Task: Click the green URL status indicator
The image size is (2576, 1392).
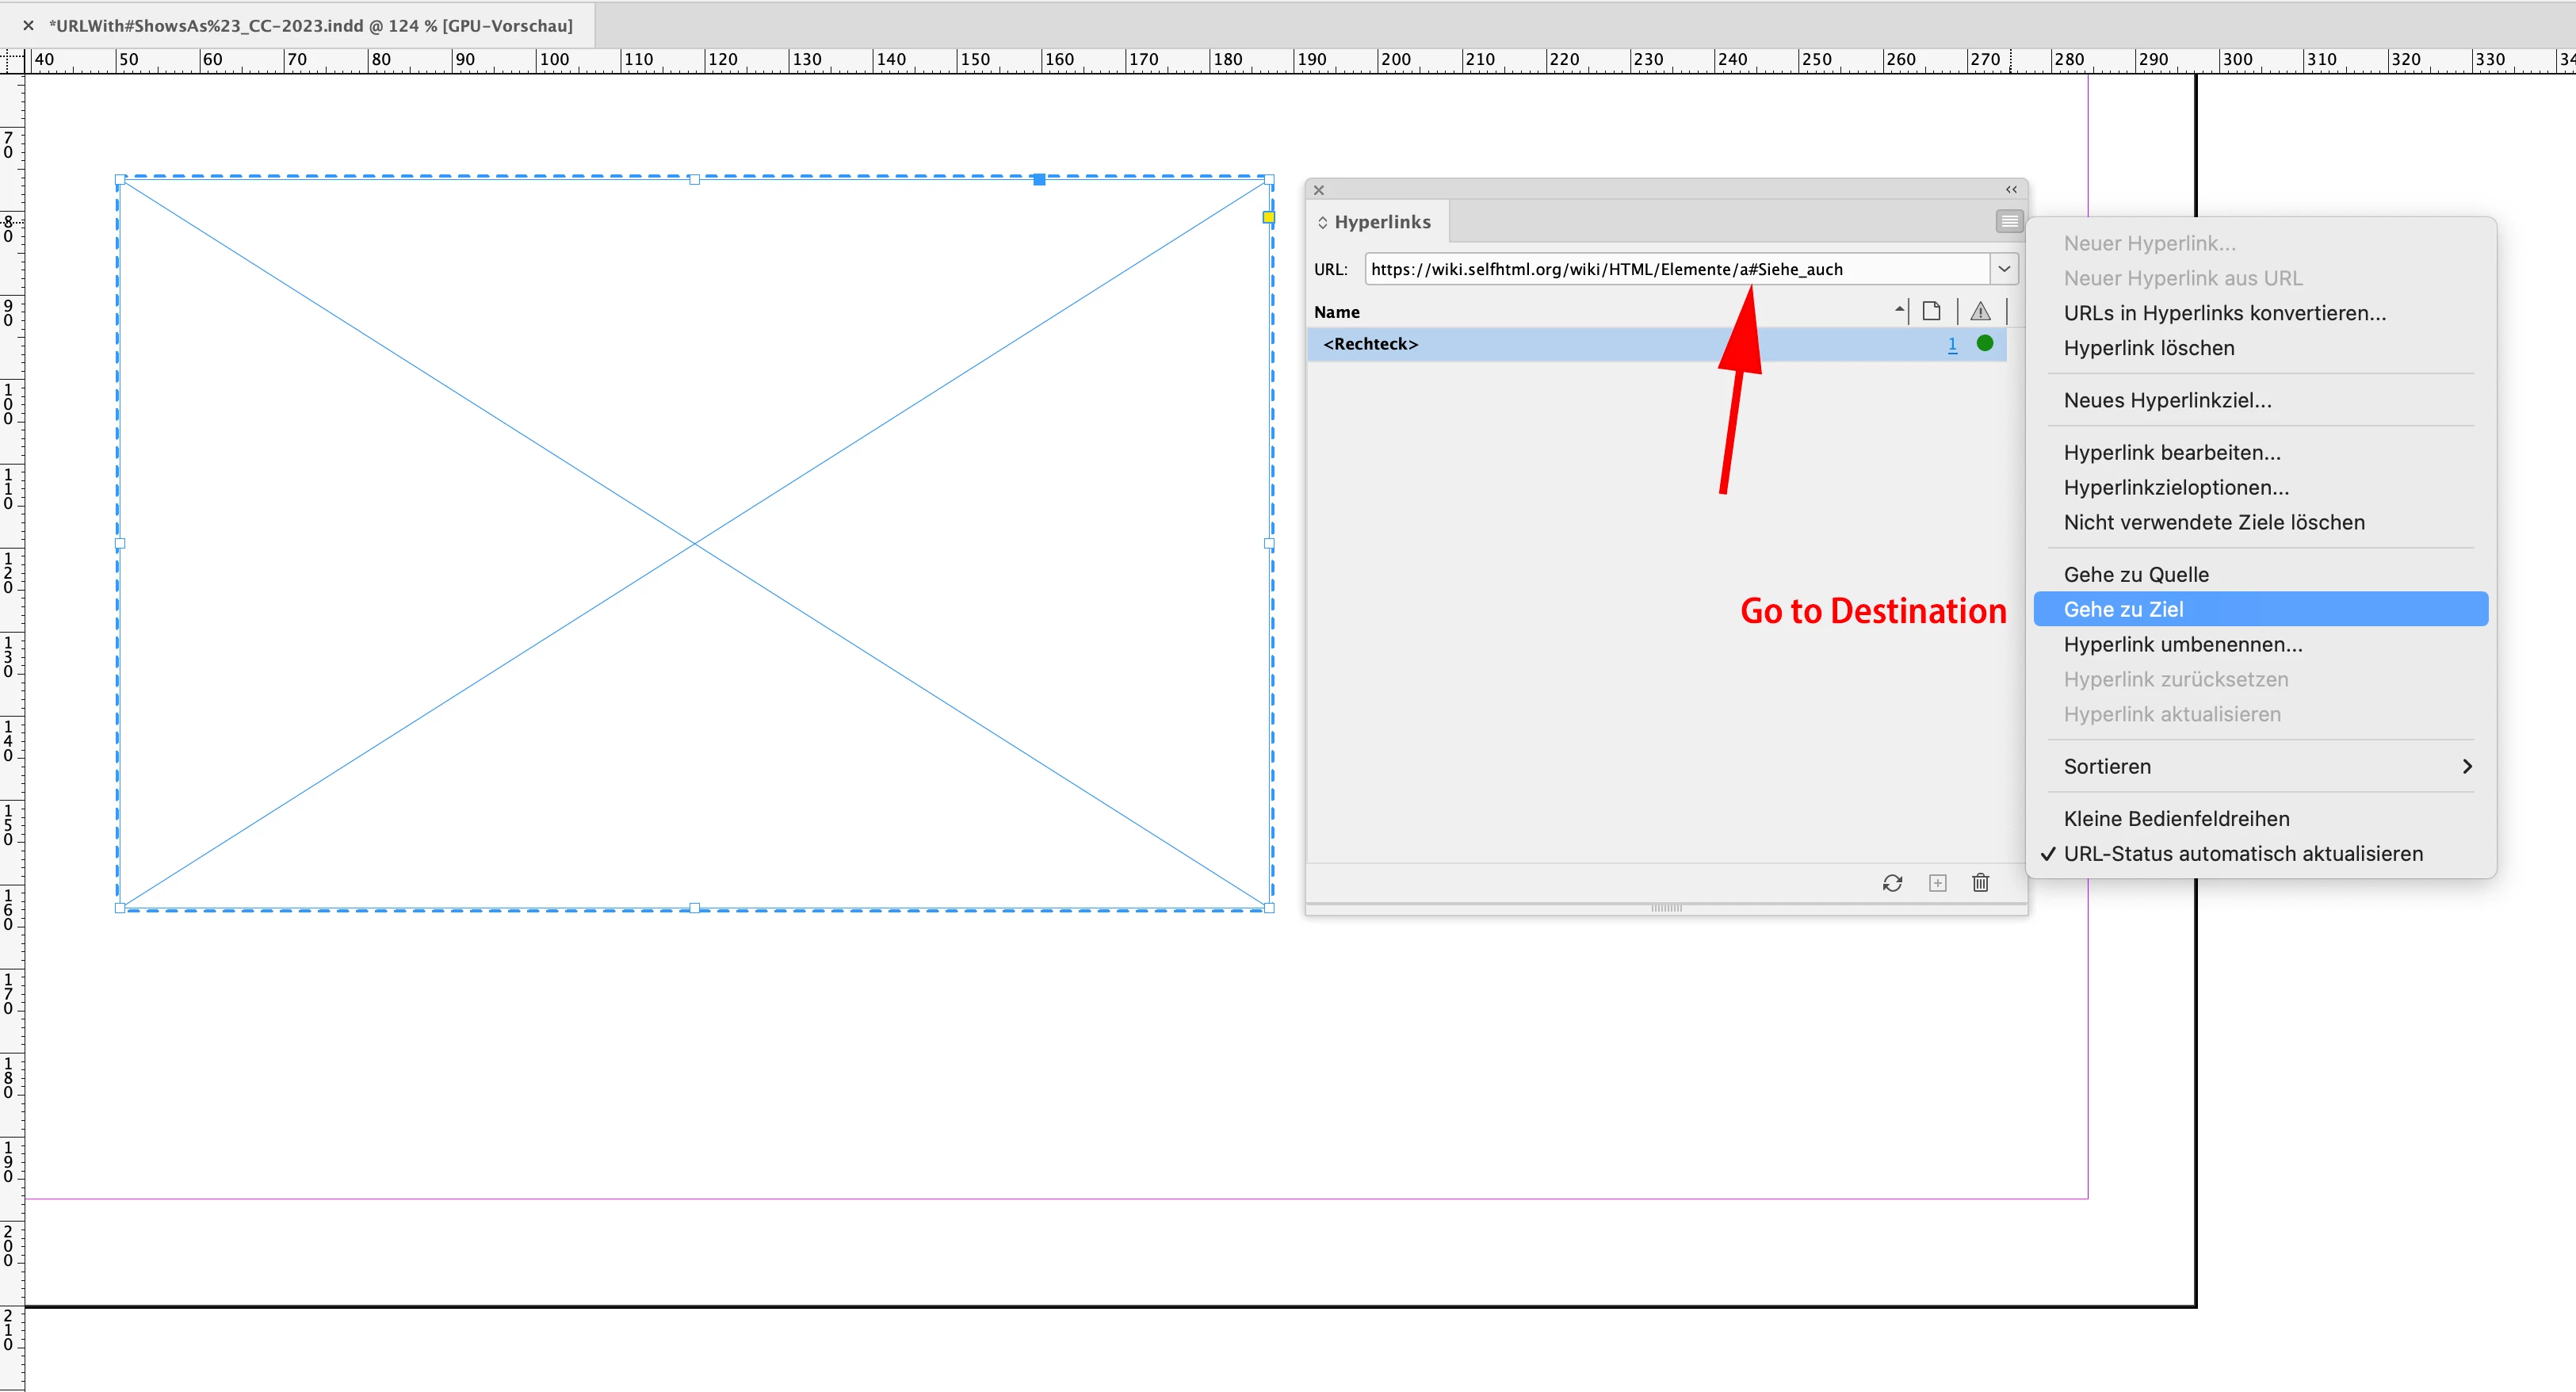Action: tap(1985, 343)
